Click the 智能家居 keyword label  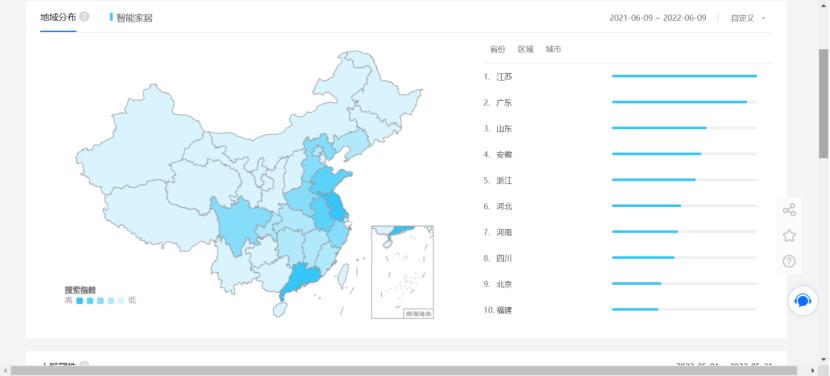pos(134,18)
